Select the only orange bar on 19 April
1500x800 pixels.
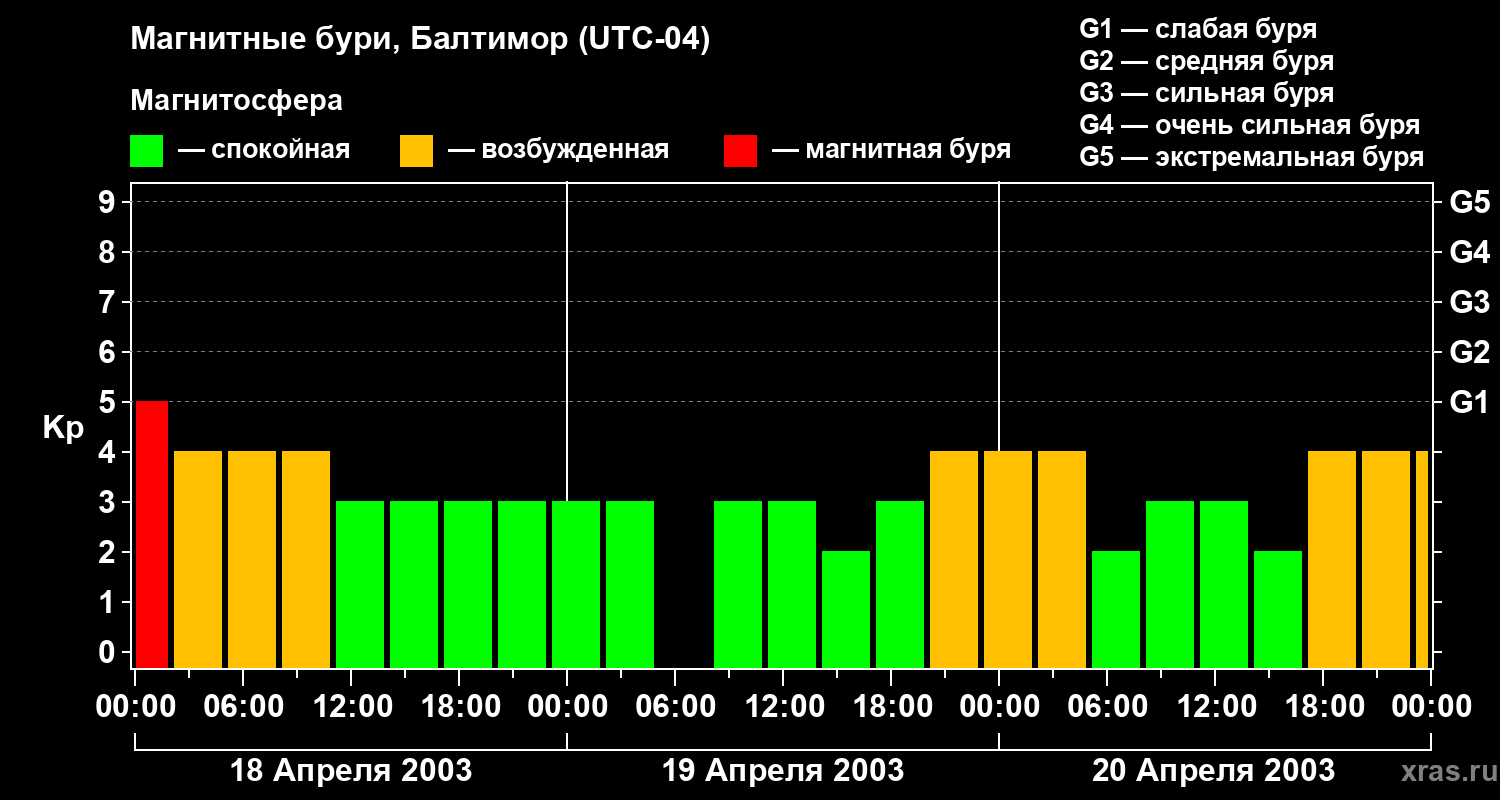point(954,559)
